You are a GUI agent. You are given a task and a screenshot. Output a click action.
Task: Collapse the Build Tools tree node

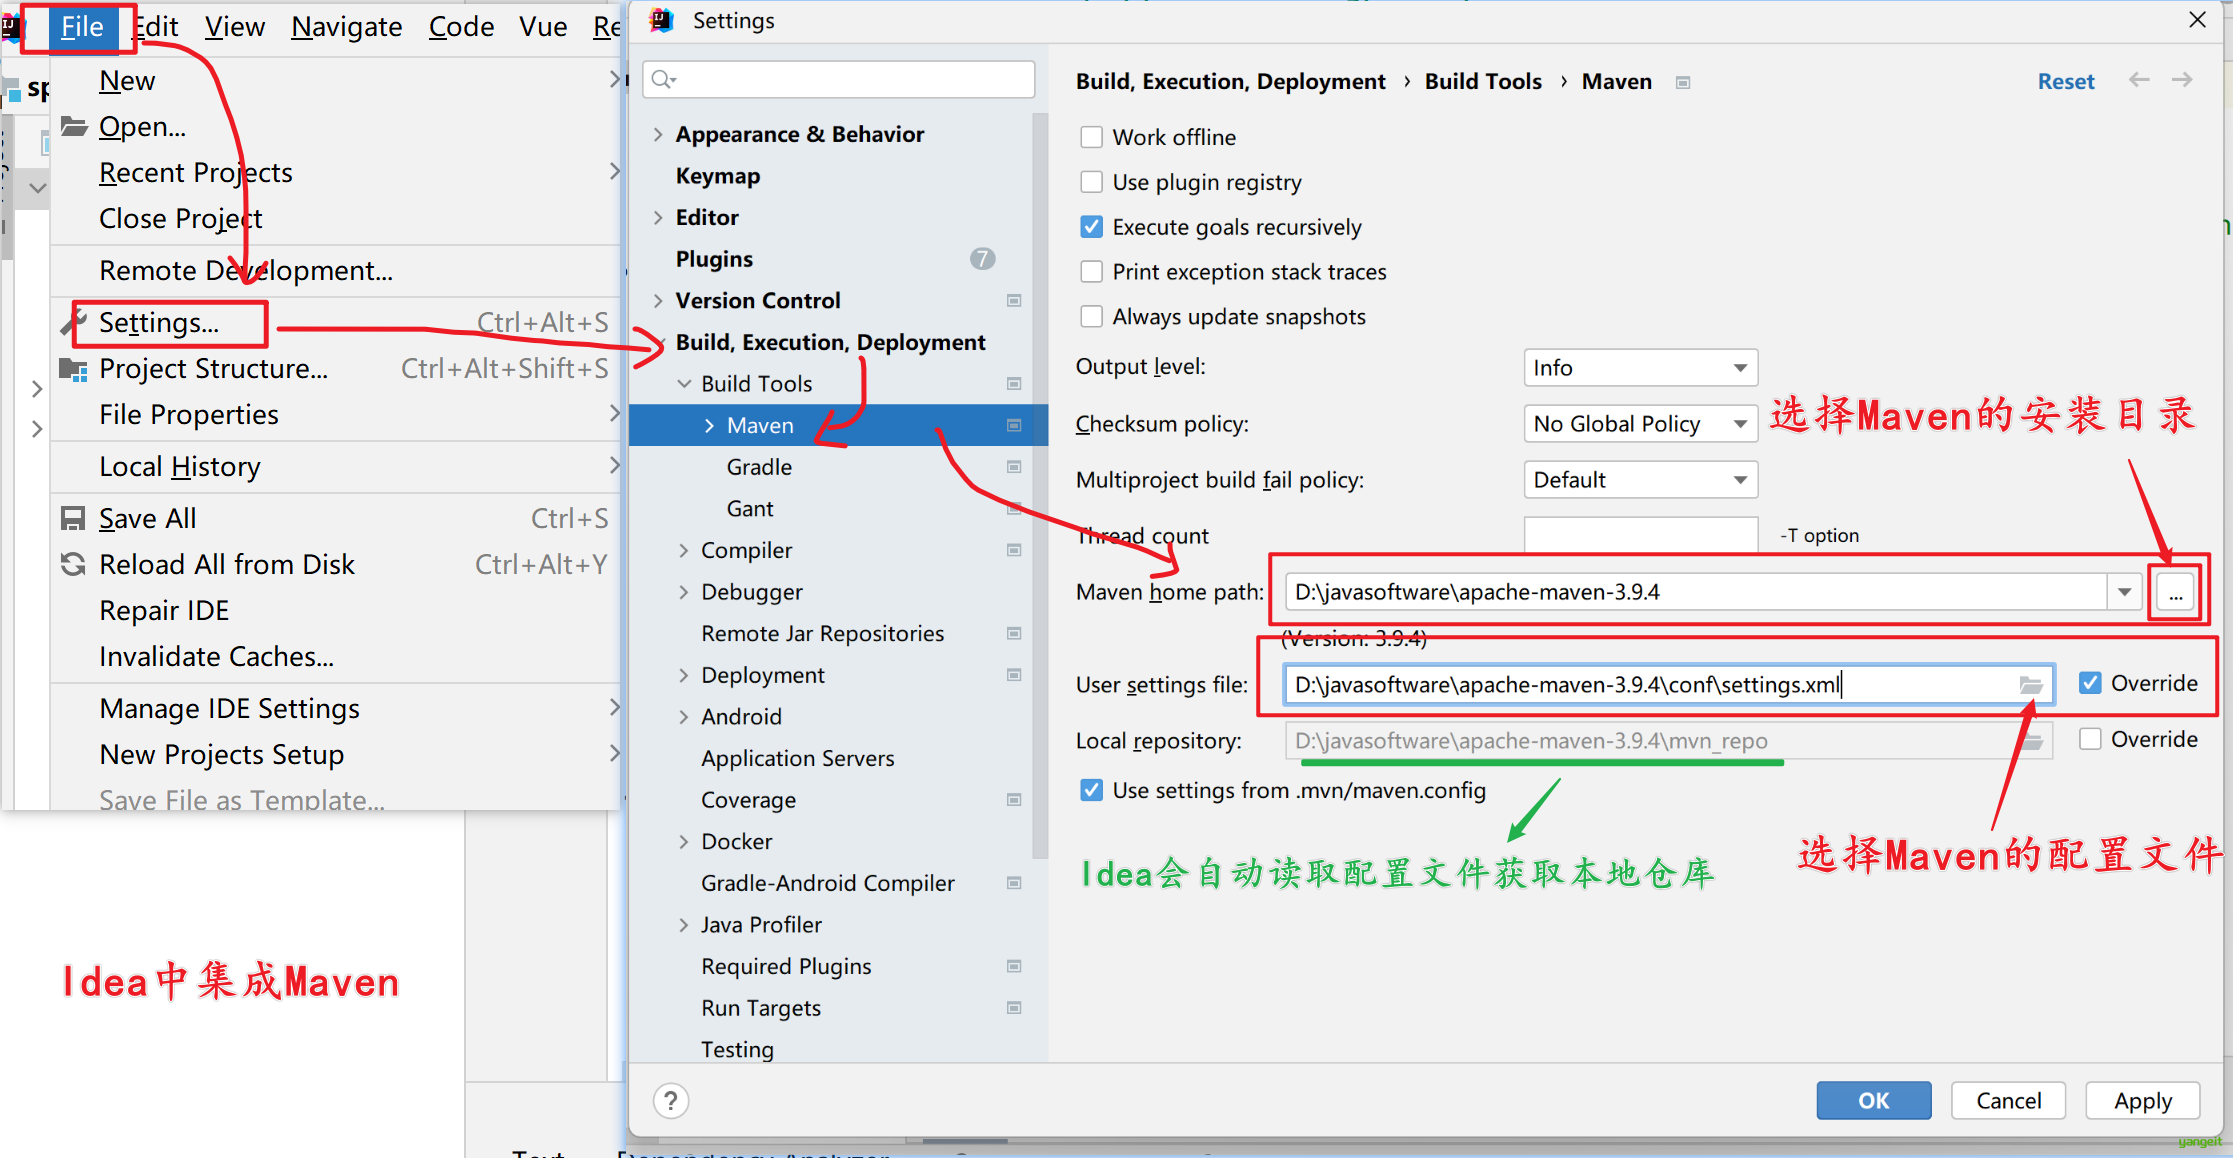(684, 384)
